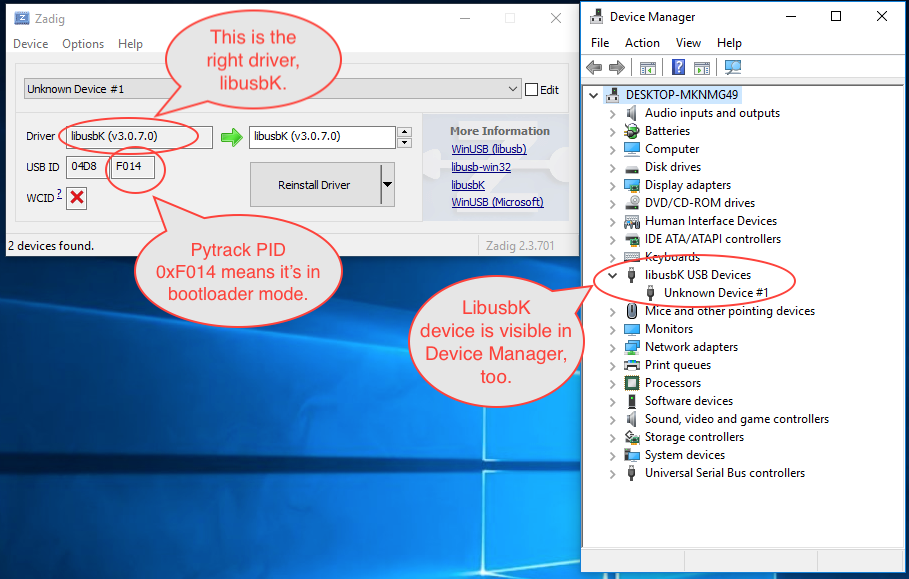This screenshot has height=579, width=909.
Task: Click Scan for hardware changes toolbar icon
Action: pyautogui.click(x=733, y=68)
